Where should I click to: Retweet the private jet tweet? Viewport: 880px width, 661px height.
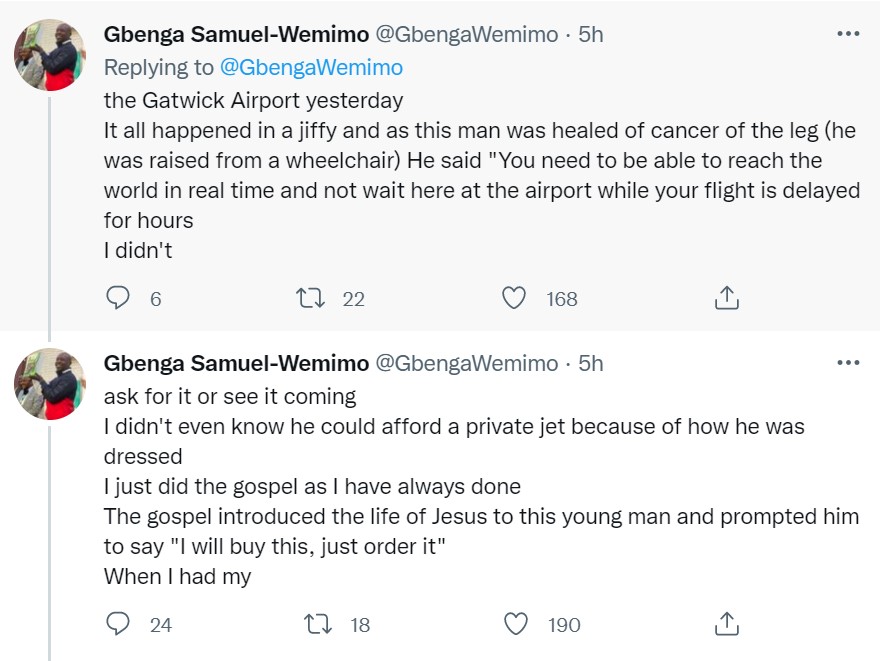point(317,624)
